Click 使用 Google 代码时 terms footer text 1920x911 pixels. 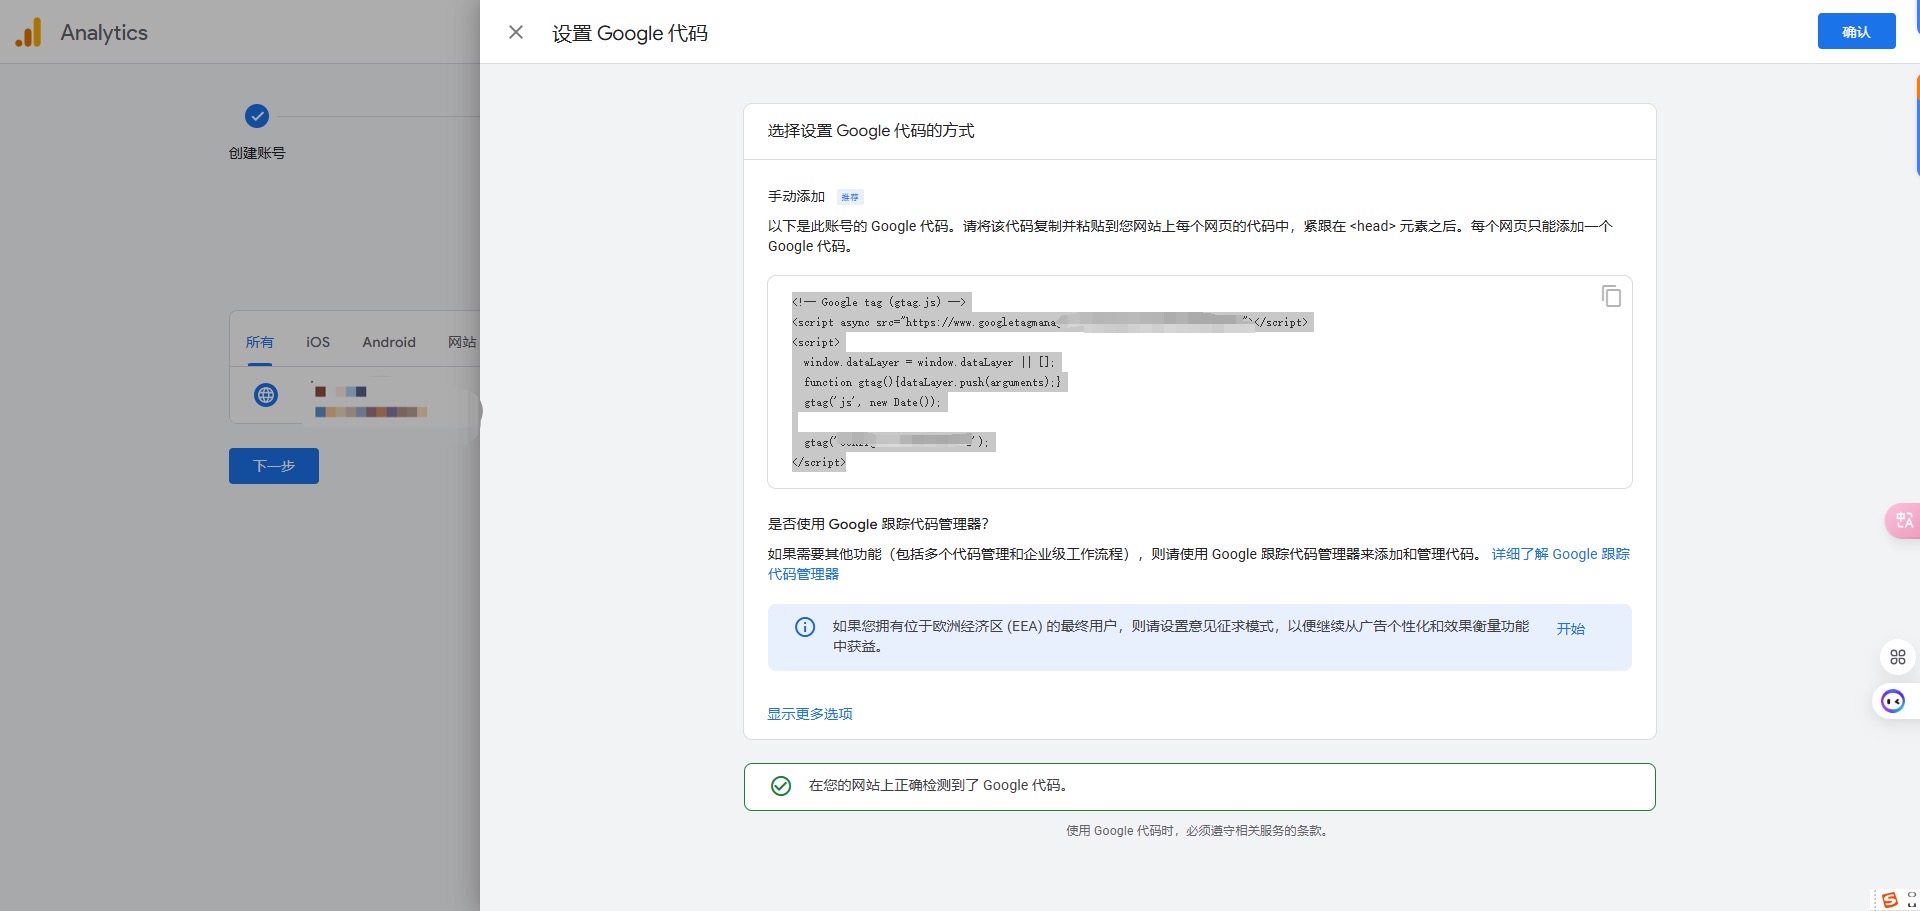tap(1198, 831)
